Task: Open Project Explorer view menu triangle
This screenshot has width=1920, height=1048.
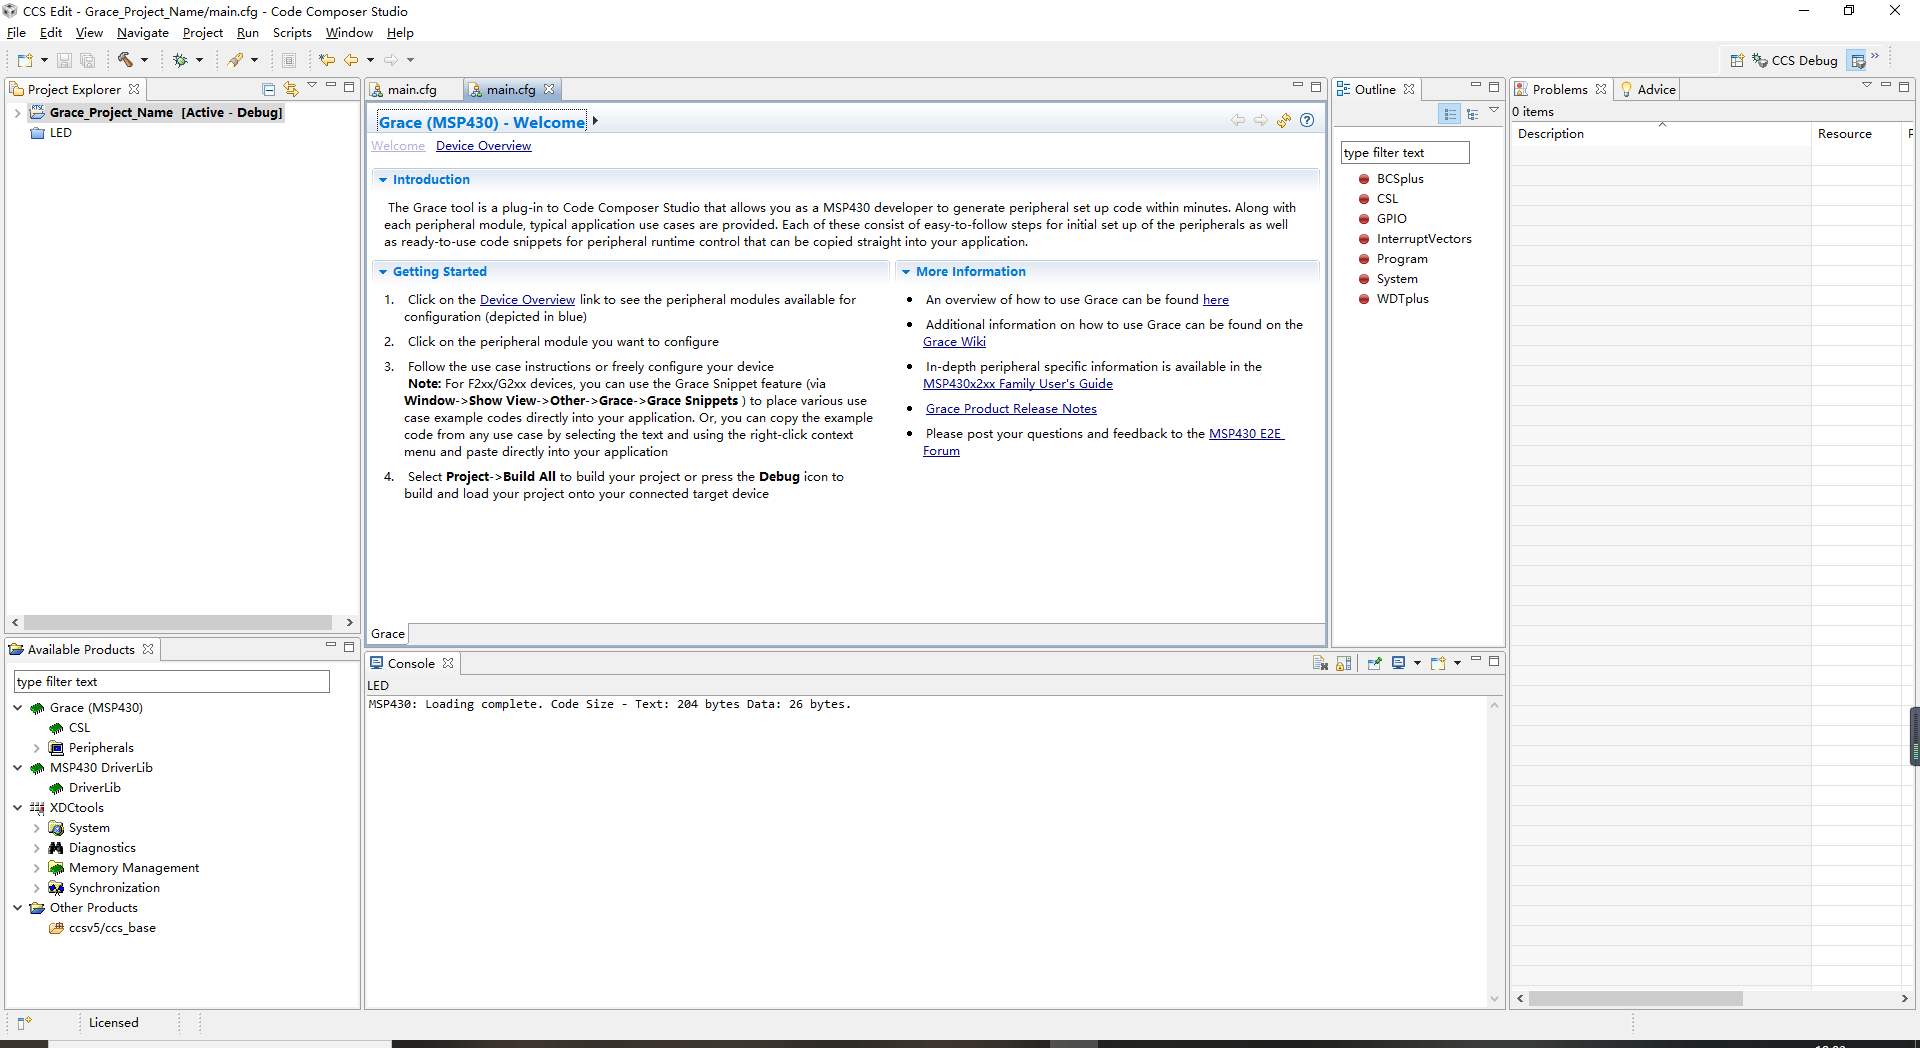Action: tap(312, 86)
